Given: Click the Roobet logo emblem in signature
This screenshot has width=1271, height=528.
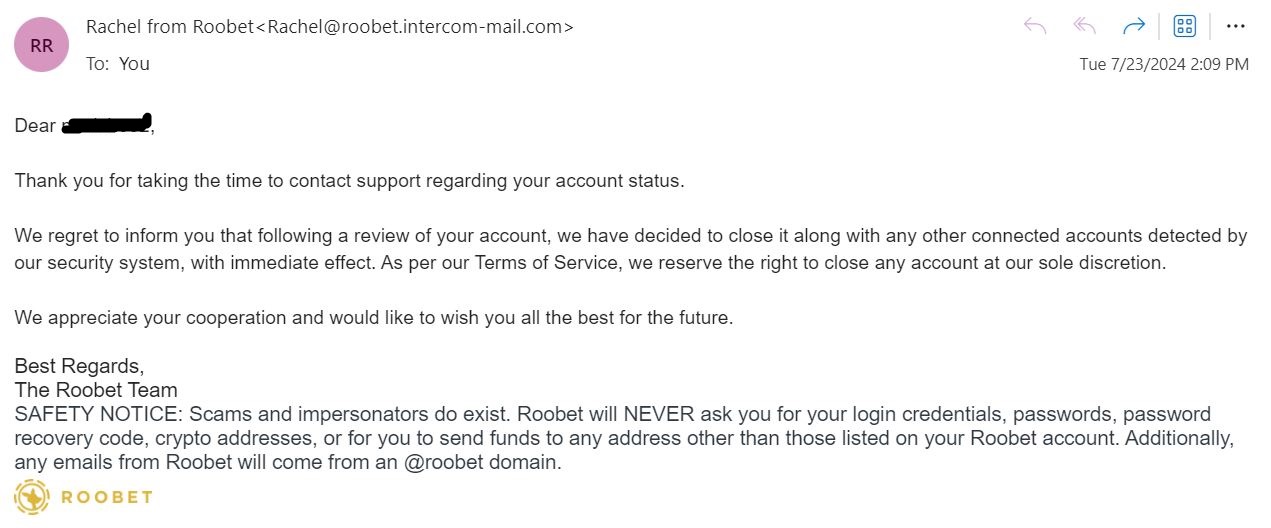Looking at the screenshot, I should pyautogui.click(x=32, y=496).
